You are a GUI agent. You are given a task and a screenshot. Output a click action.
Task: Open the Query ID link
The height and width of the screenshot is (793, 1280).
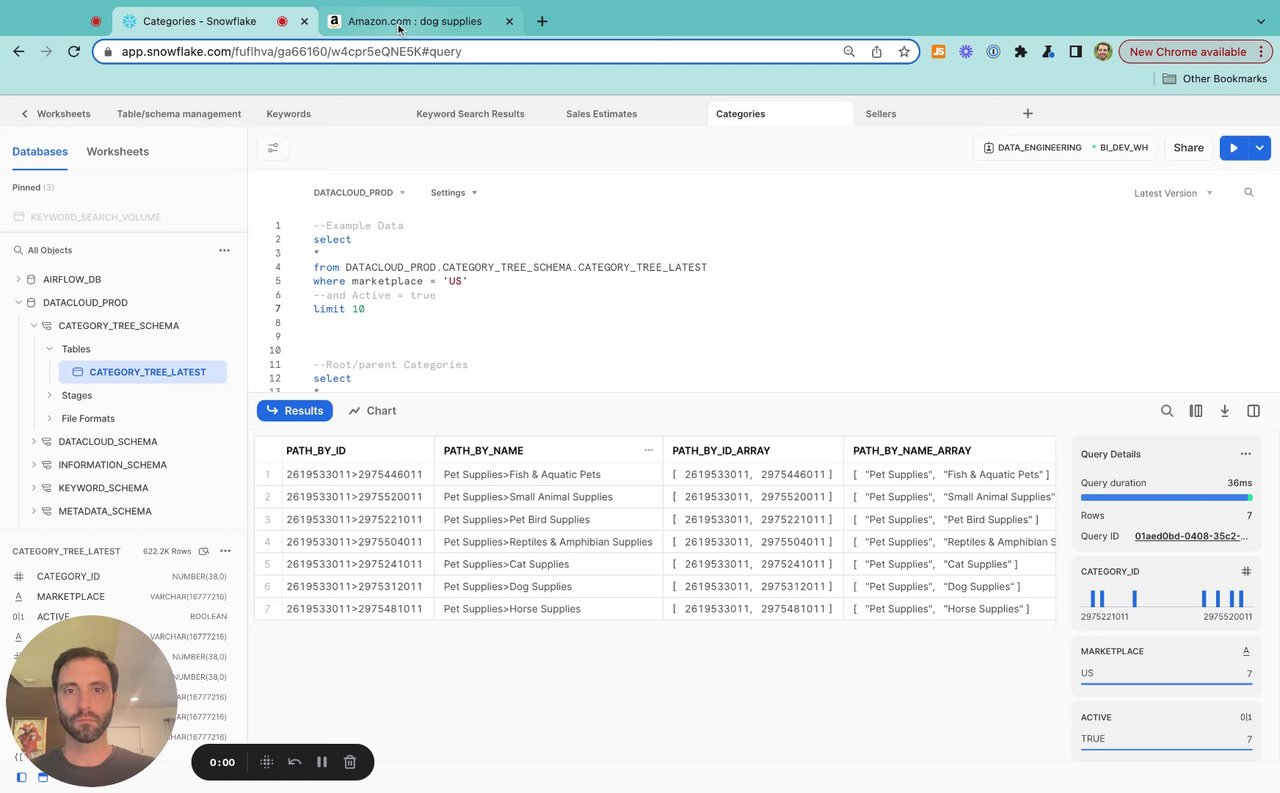[1191, 536]
